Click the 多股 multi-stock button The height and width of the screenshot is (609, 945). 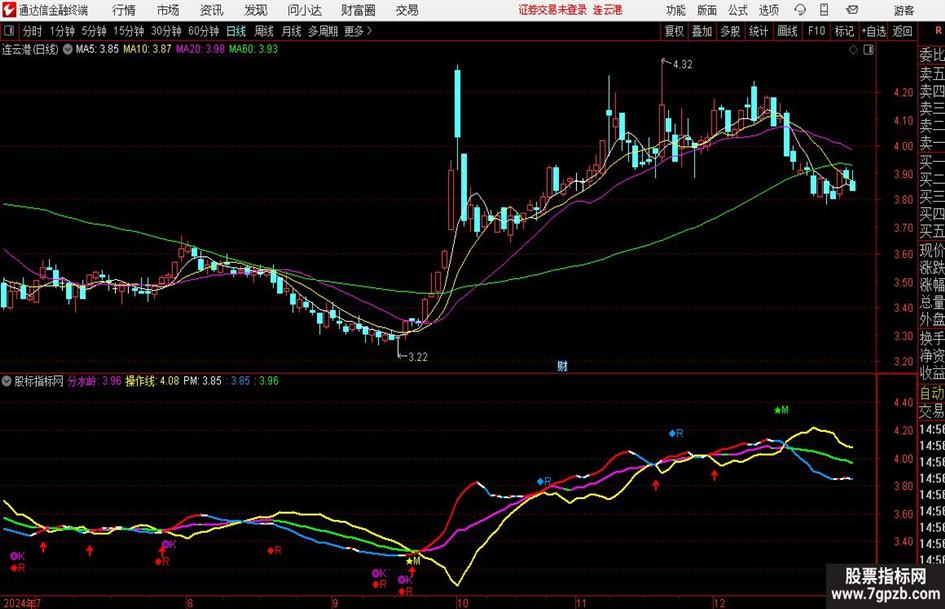(730, 31)
